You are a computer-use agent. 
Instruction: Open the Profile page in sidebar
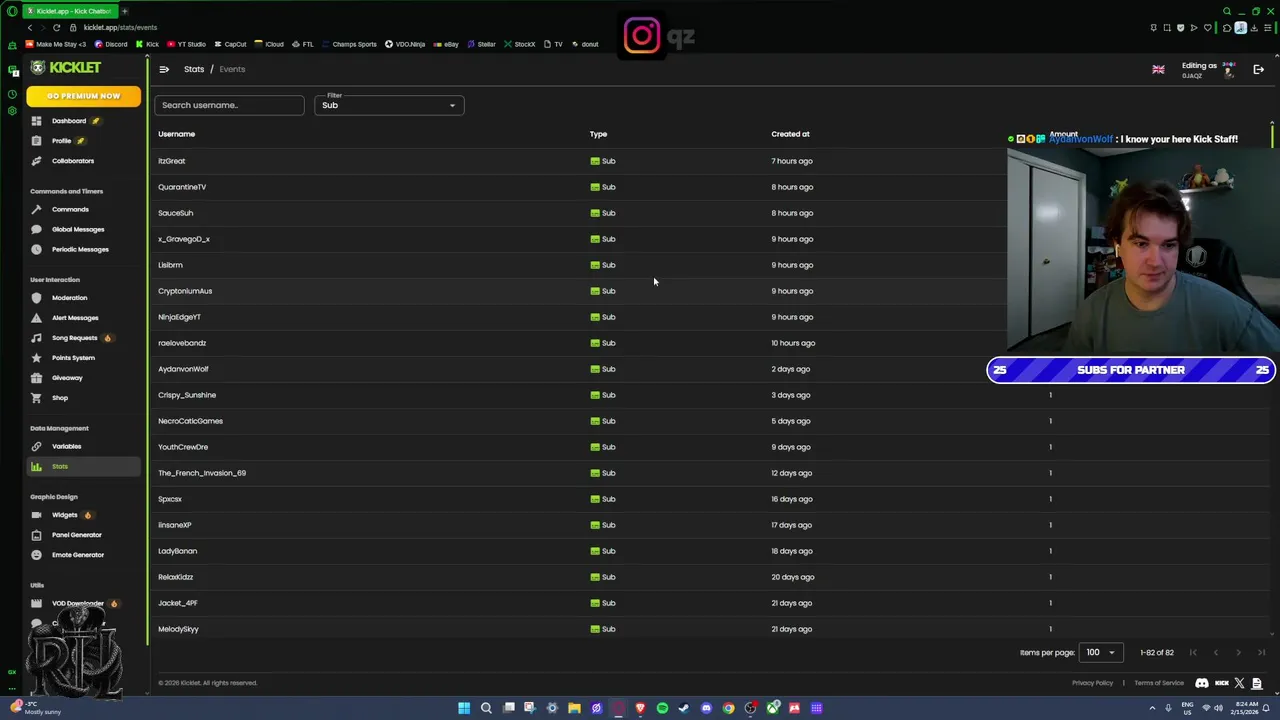62,141
